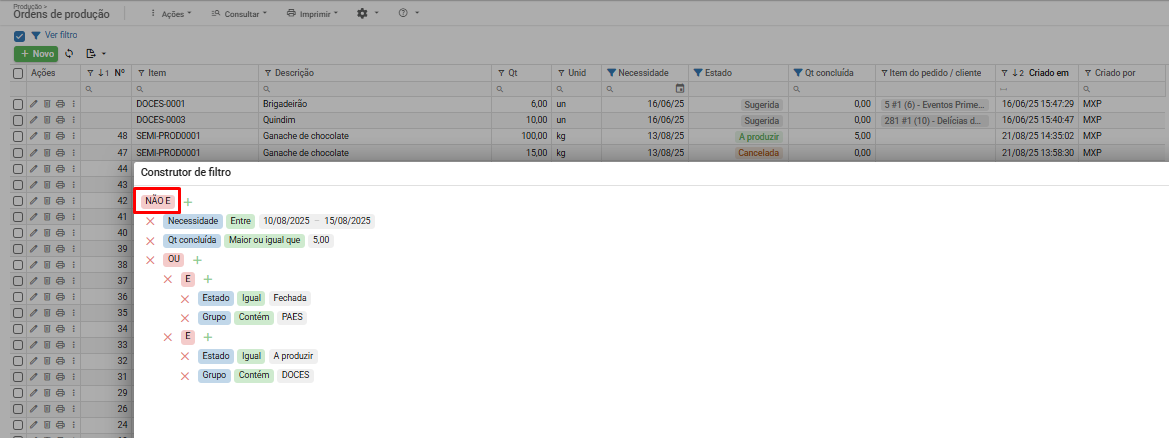Click the Necessidade field chip in filter
1169x438 pixels.
point(193,222)
